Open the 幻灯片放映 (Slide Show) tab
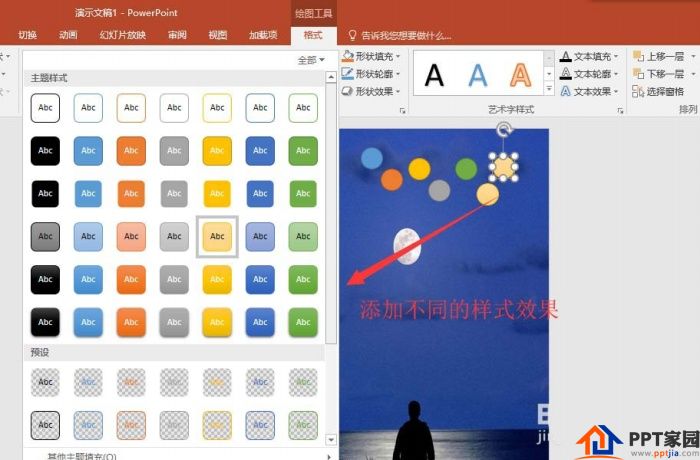This screenshot has width=700, height=460. [123, 35]
